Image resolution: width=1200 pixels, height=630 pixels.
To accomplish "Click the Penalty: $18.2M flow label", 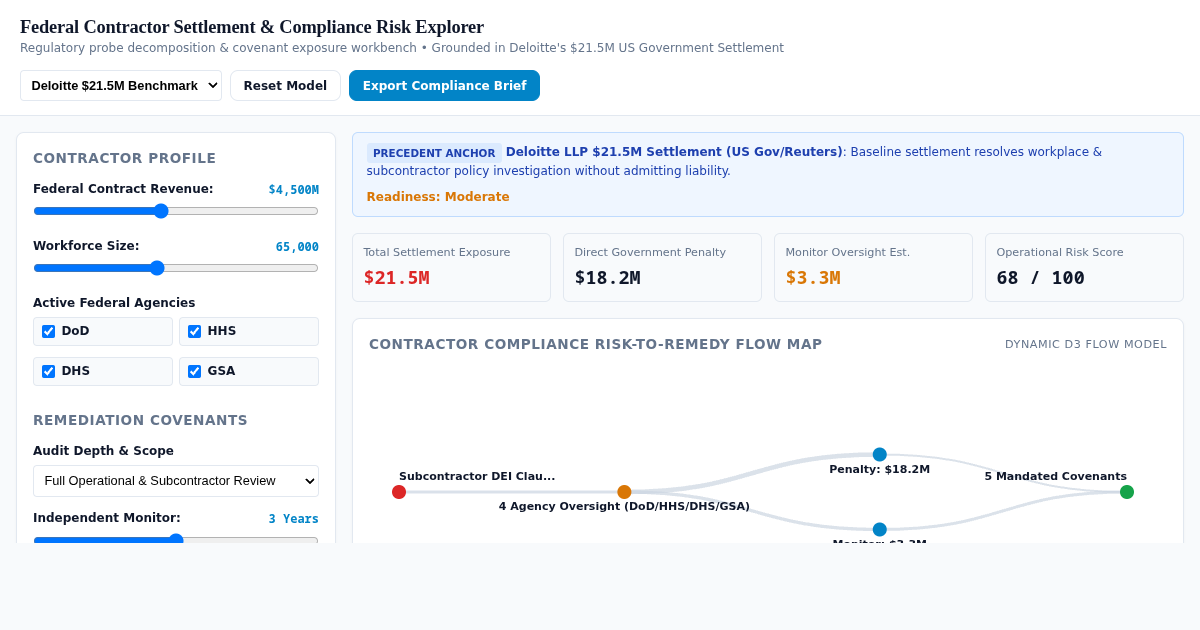I will click(879, 470).
